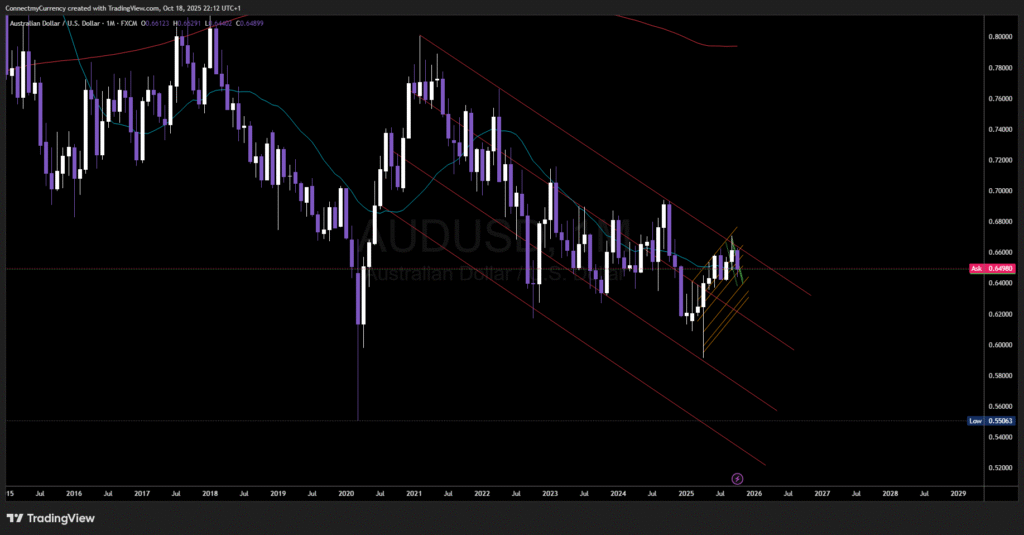Image resolution: width=1024 pixels, height=535 pixels.
Task: Click the 0.55063 low price value
Action: point(1002,421)
